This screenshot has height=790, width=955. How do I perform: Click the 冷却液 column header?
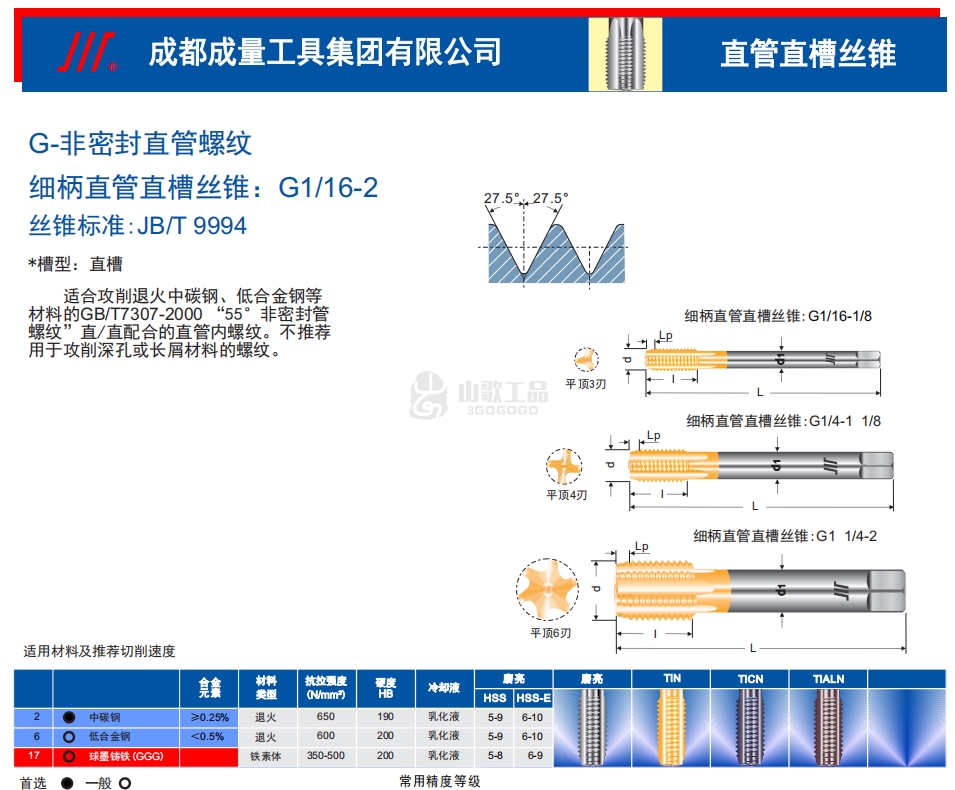tap(444, 688)
